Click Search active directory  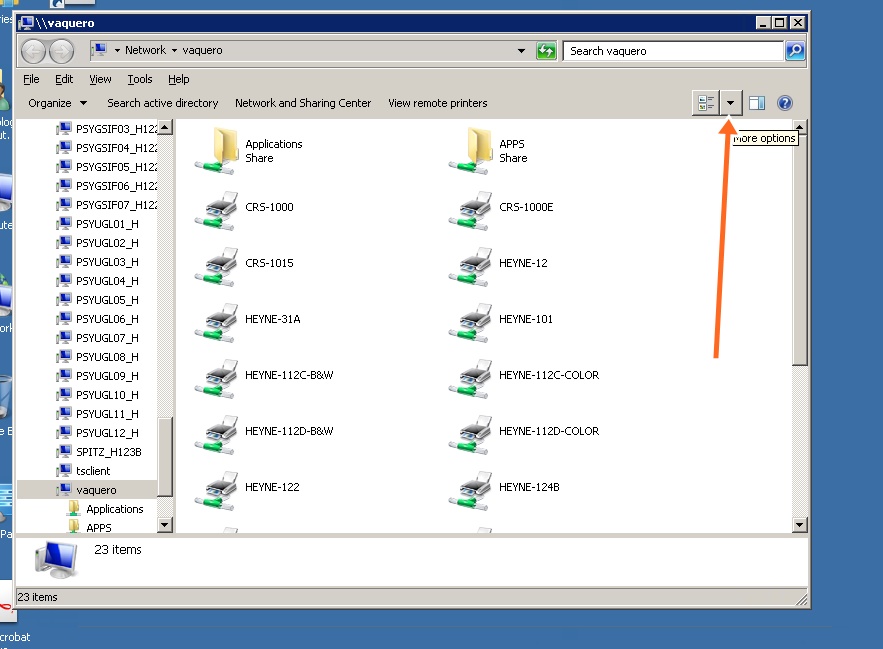pyautogui.click(x=163, y=102)
